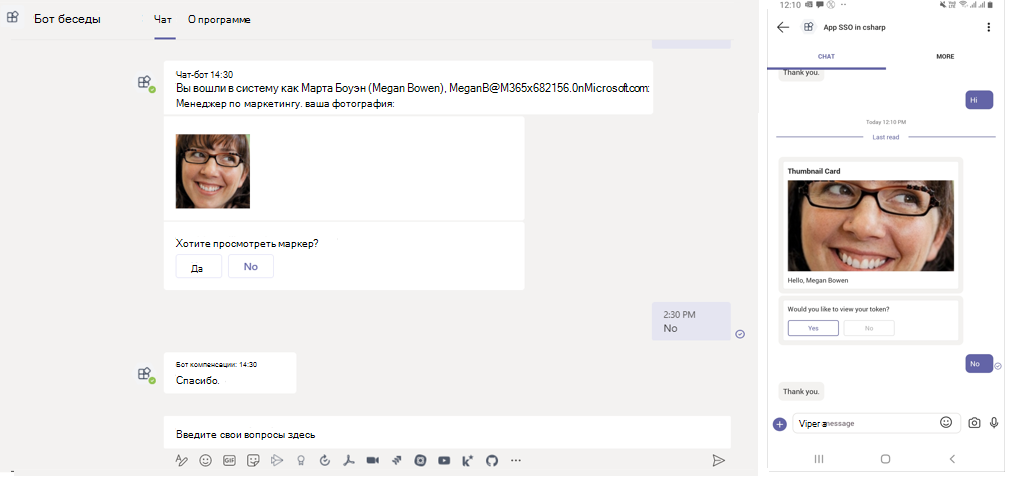
Task: Open the Kahoot k app icon
Action: pos(468,461)
